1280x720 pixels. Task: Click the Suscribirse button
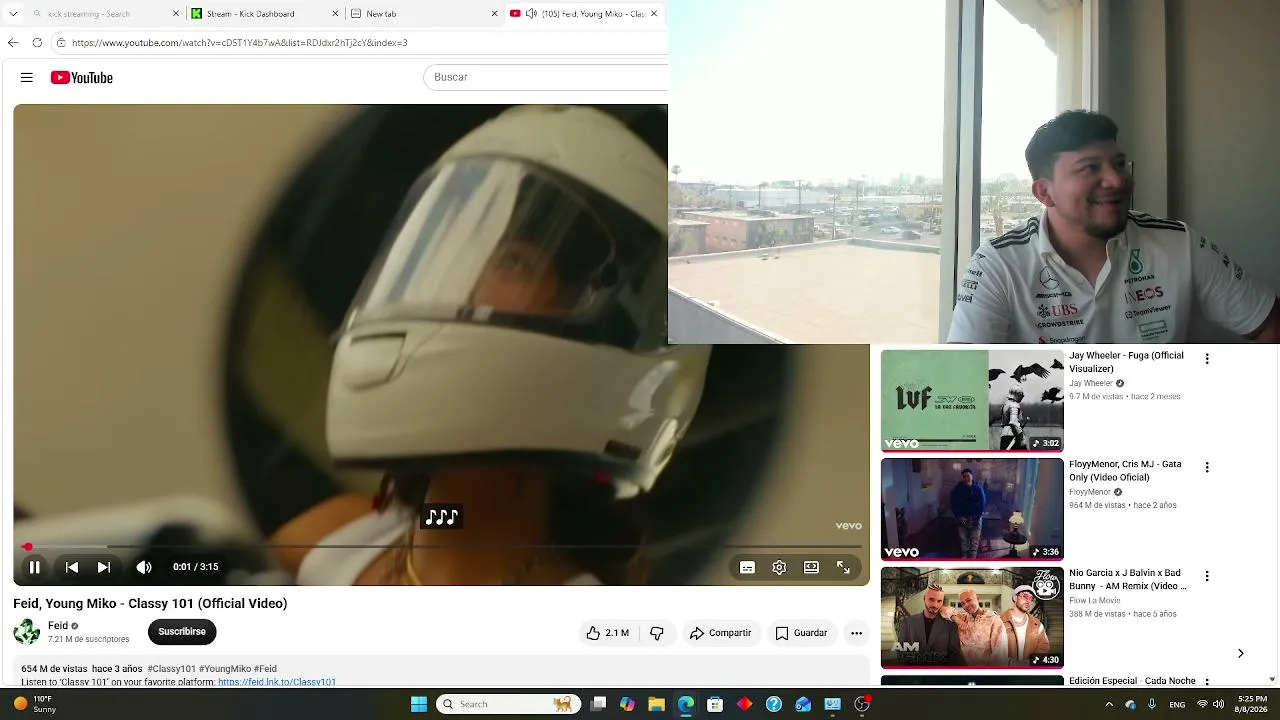tap(182, 632)
